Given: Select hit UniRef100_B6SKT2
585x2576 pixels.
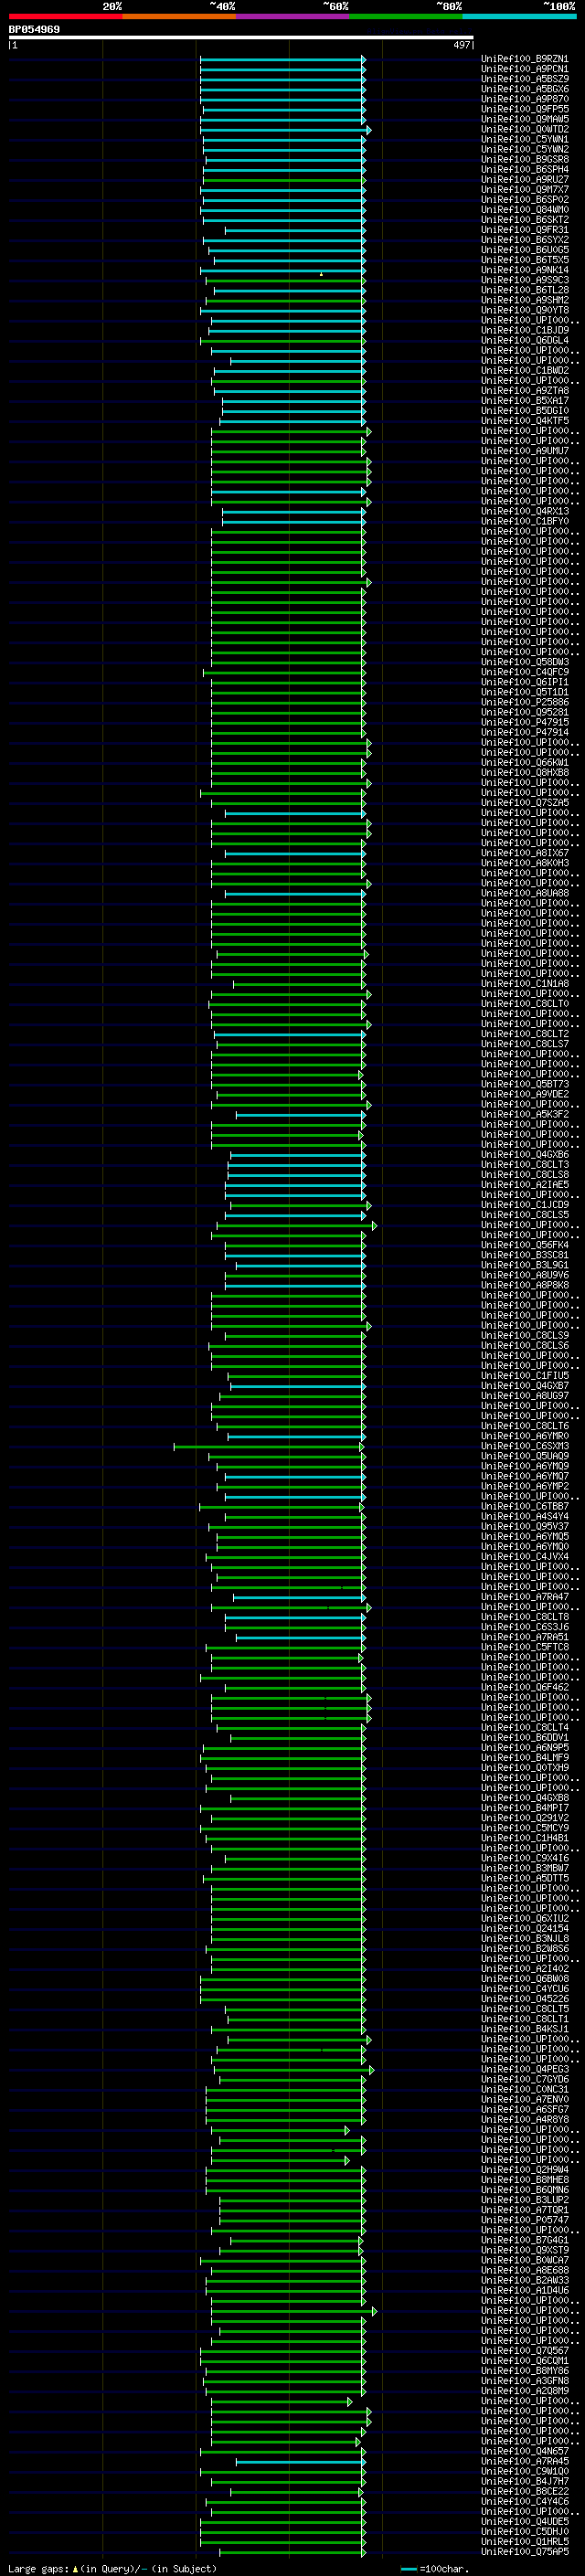Looking at the screenshot, I should [x=524, y=220].
